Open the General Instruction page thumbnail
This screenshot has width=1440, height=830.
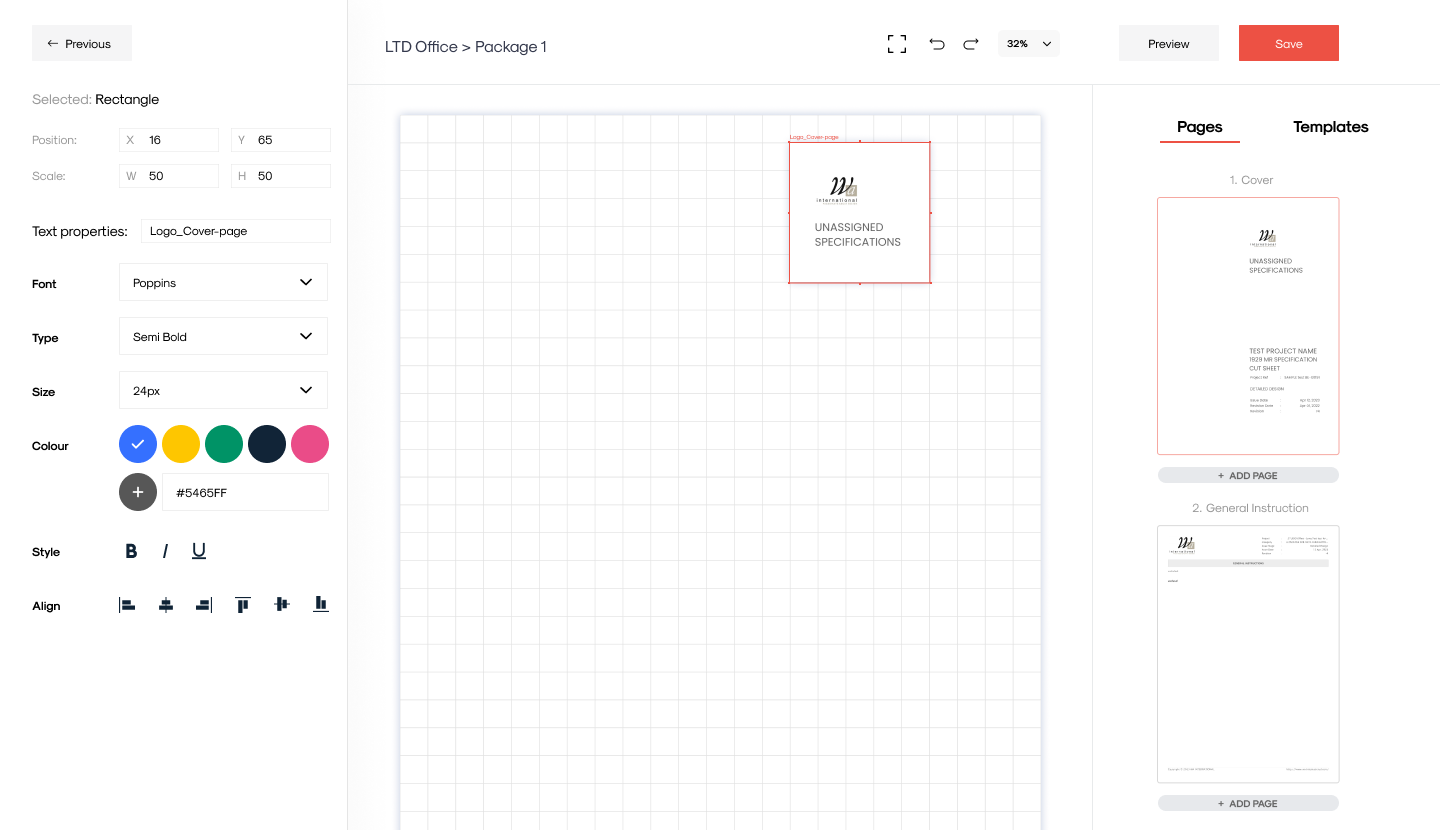click(1248, 654)
